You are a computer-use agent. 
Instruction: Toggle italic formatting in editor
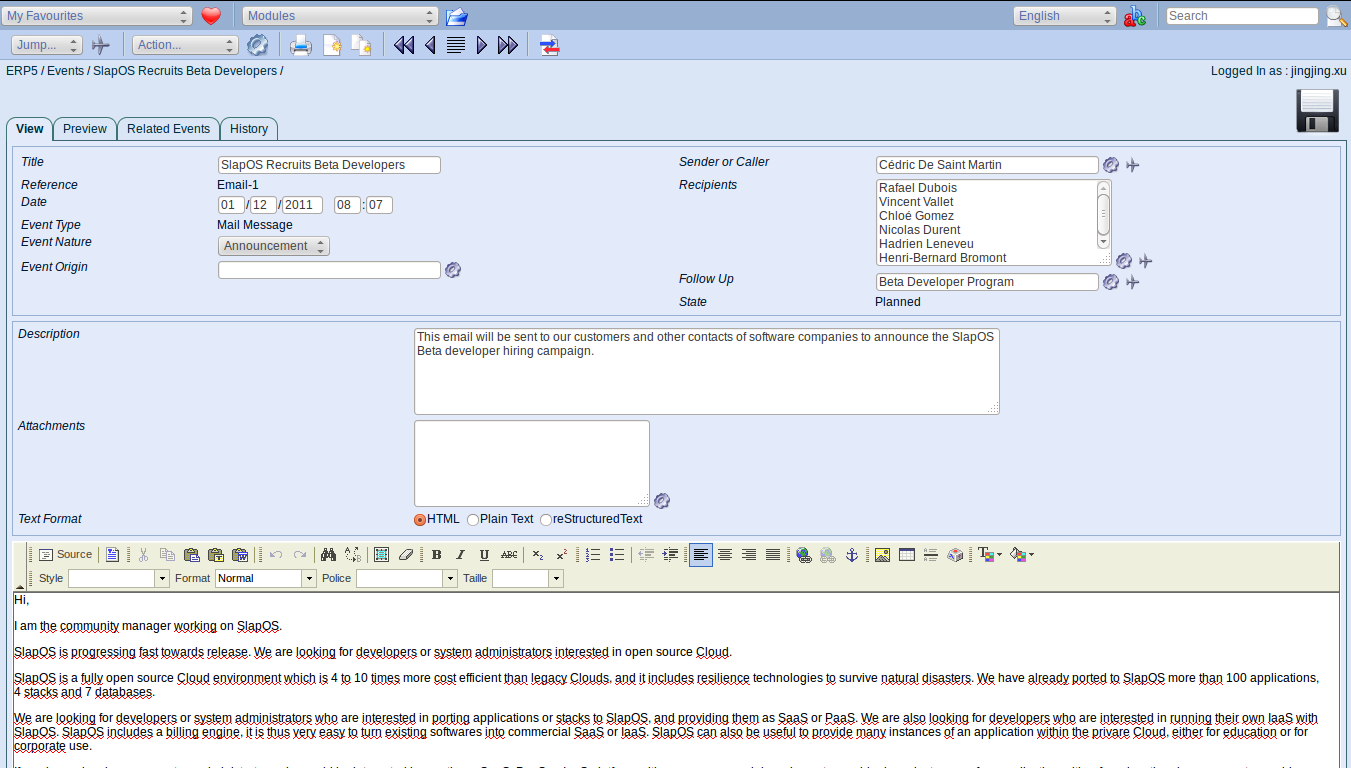tap(460, 555)
